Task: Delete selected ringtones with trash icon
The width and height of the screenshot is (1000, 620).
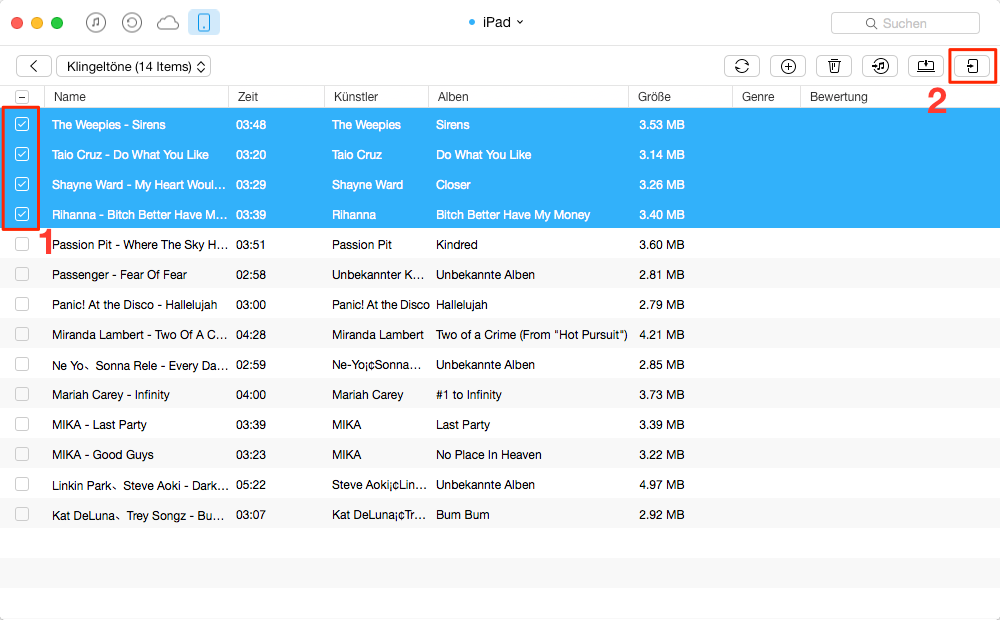Action: (834, 66)
